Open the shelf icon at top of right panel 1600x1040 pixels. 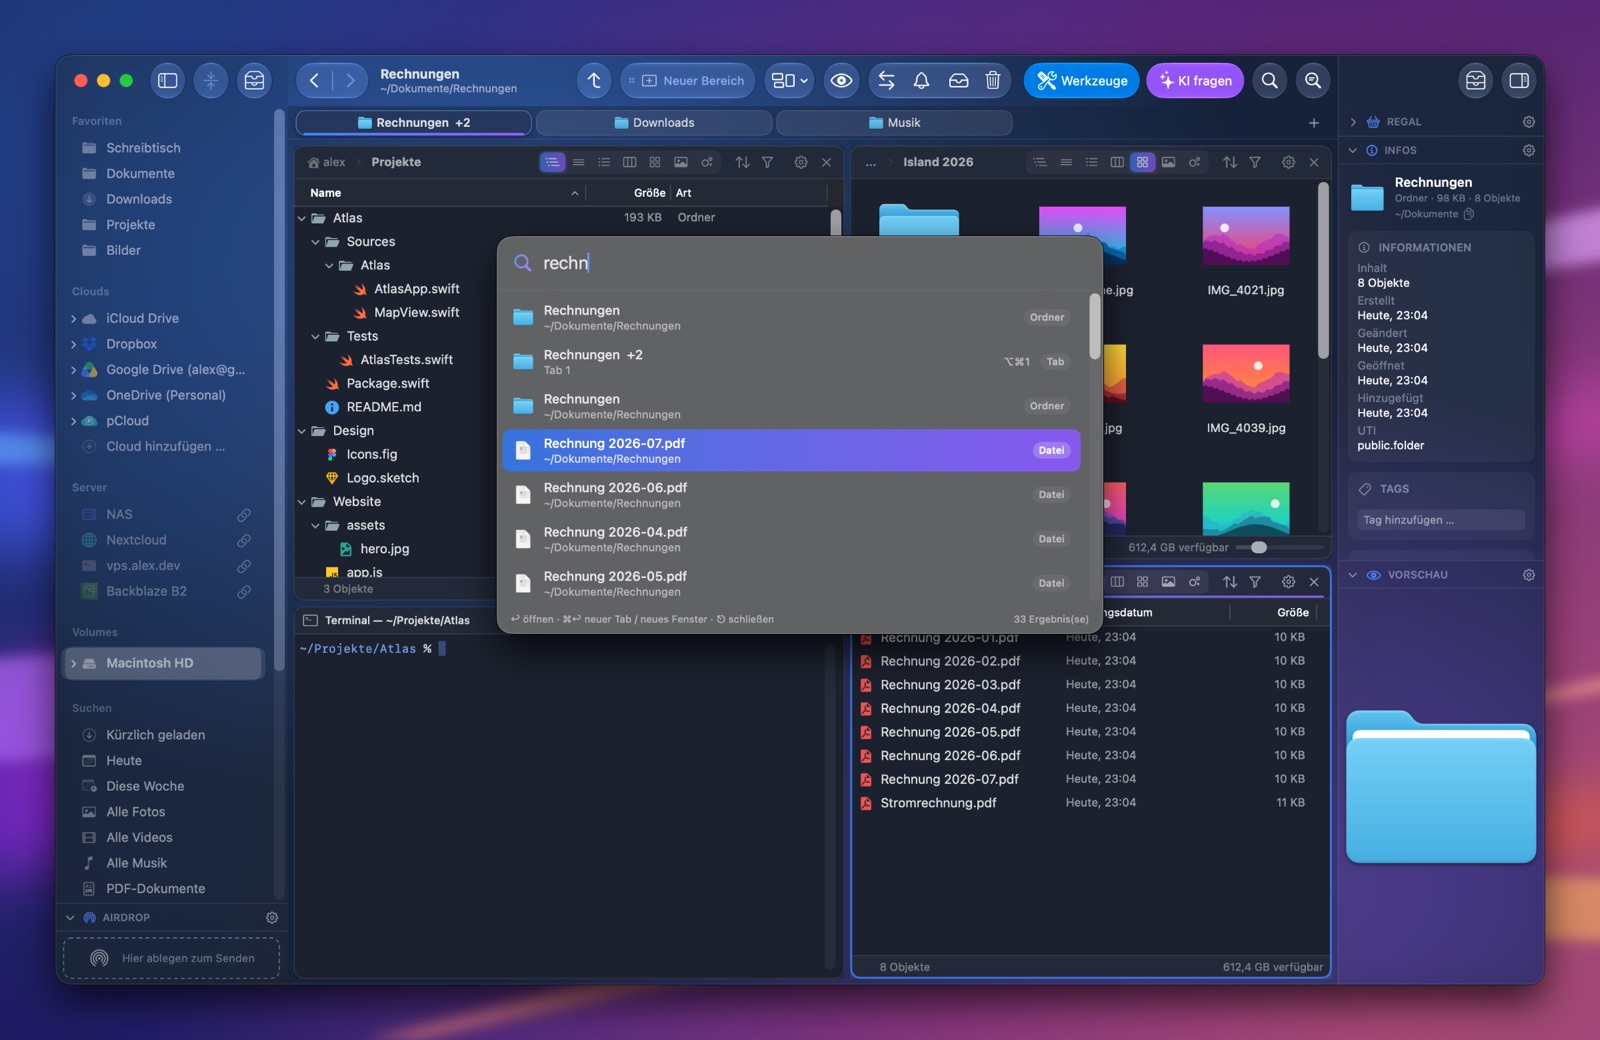pos(1475,81)
